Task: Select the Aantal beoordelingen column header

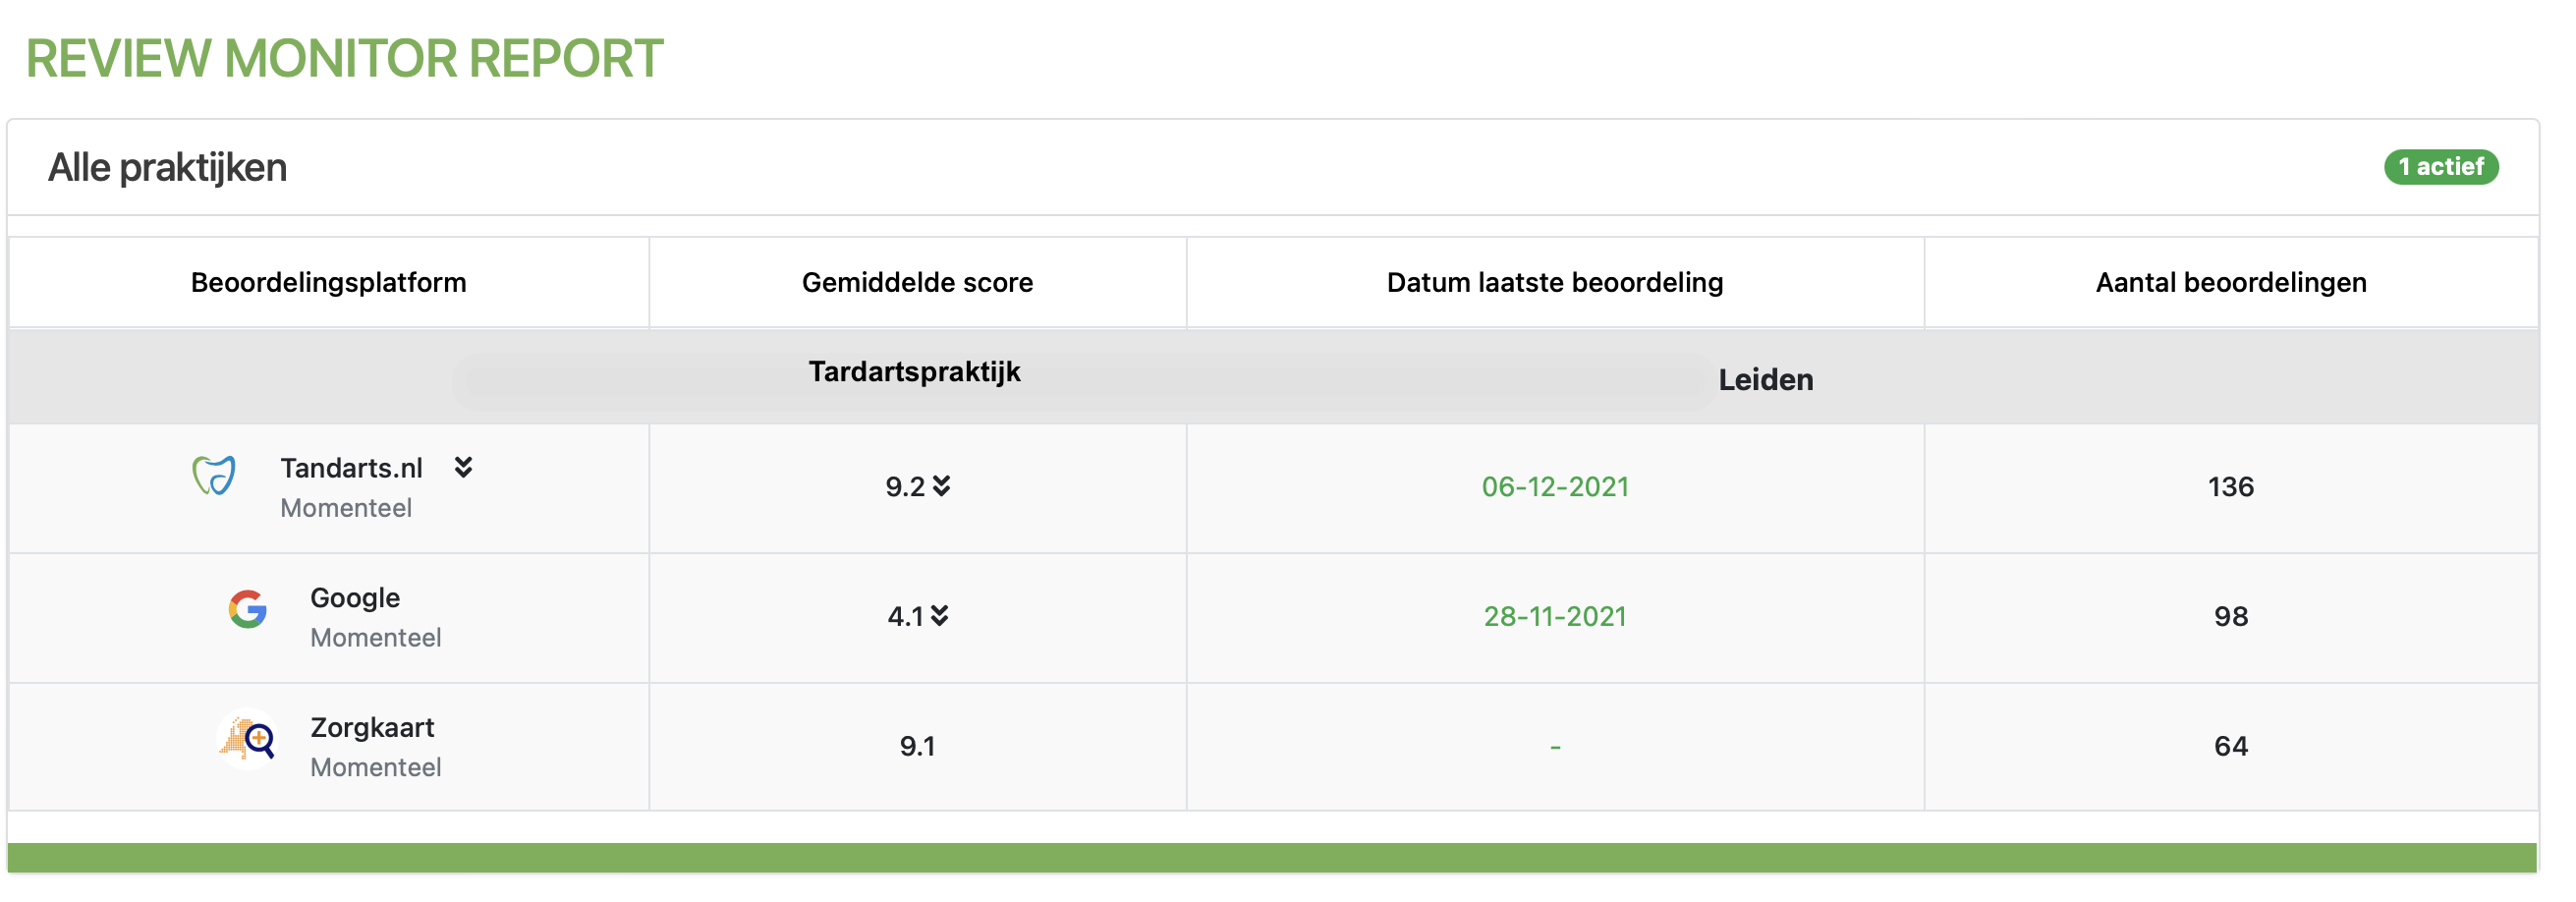Action: tap(2231, 283)
